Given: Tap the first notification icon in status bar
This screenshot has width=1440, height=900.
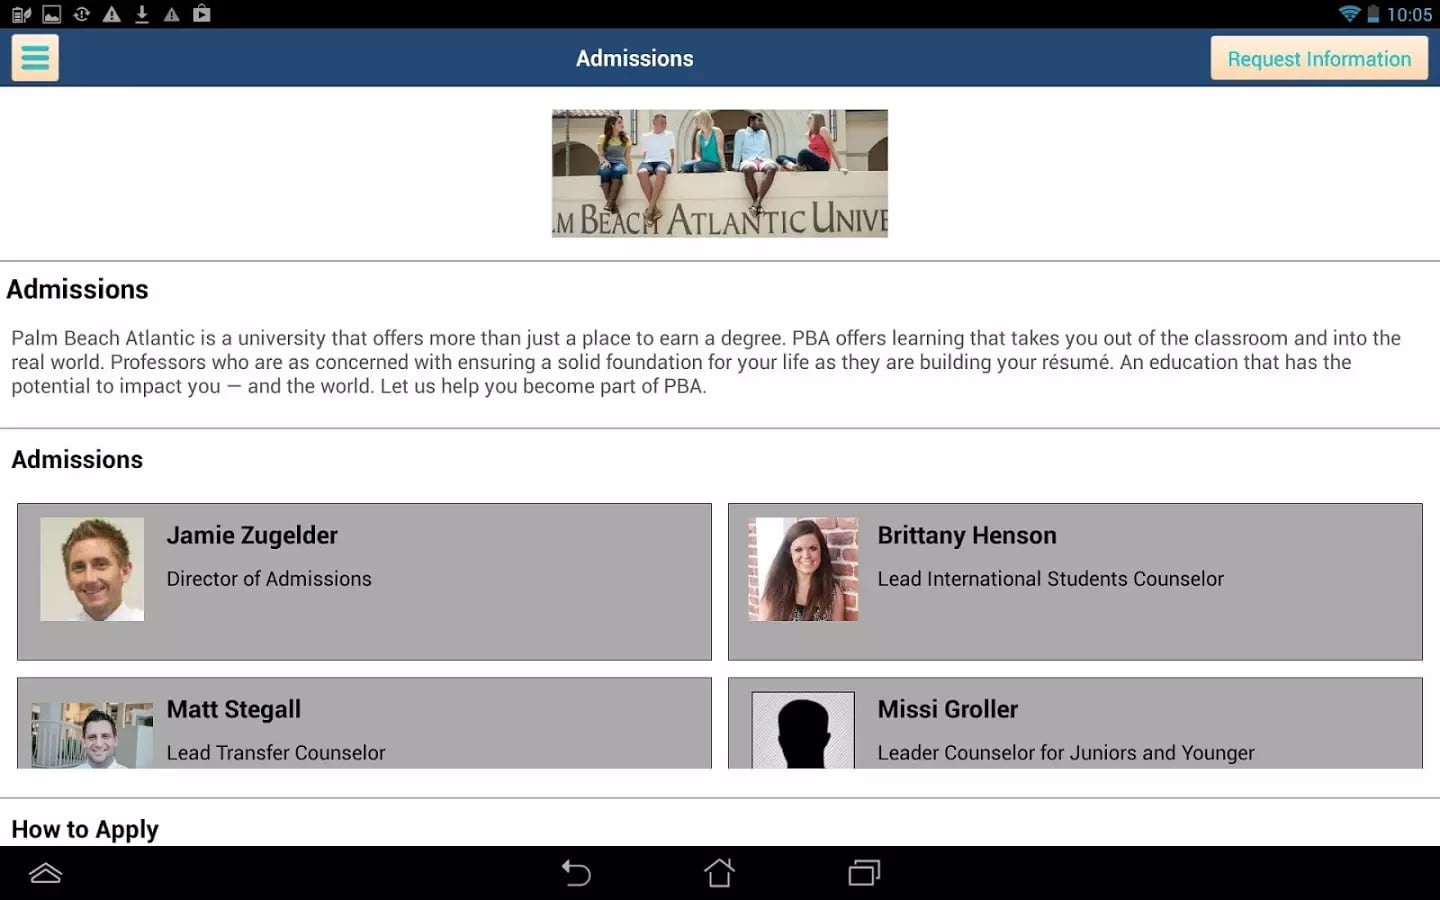Looking at the screenshot, I should (x=21, y=14).
